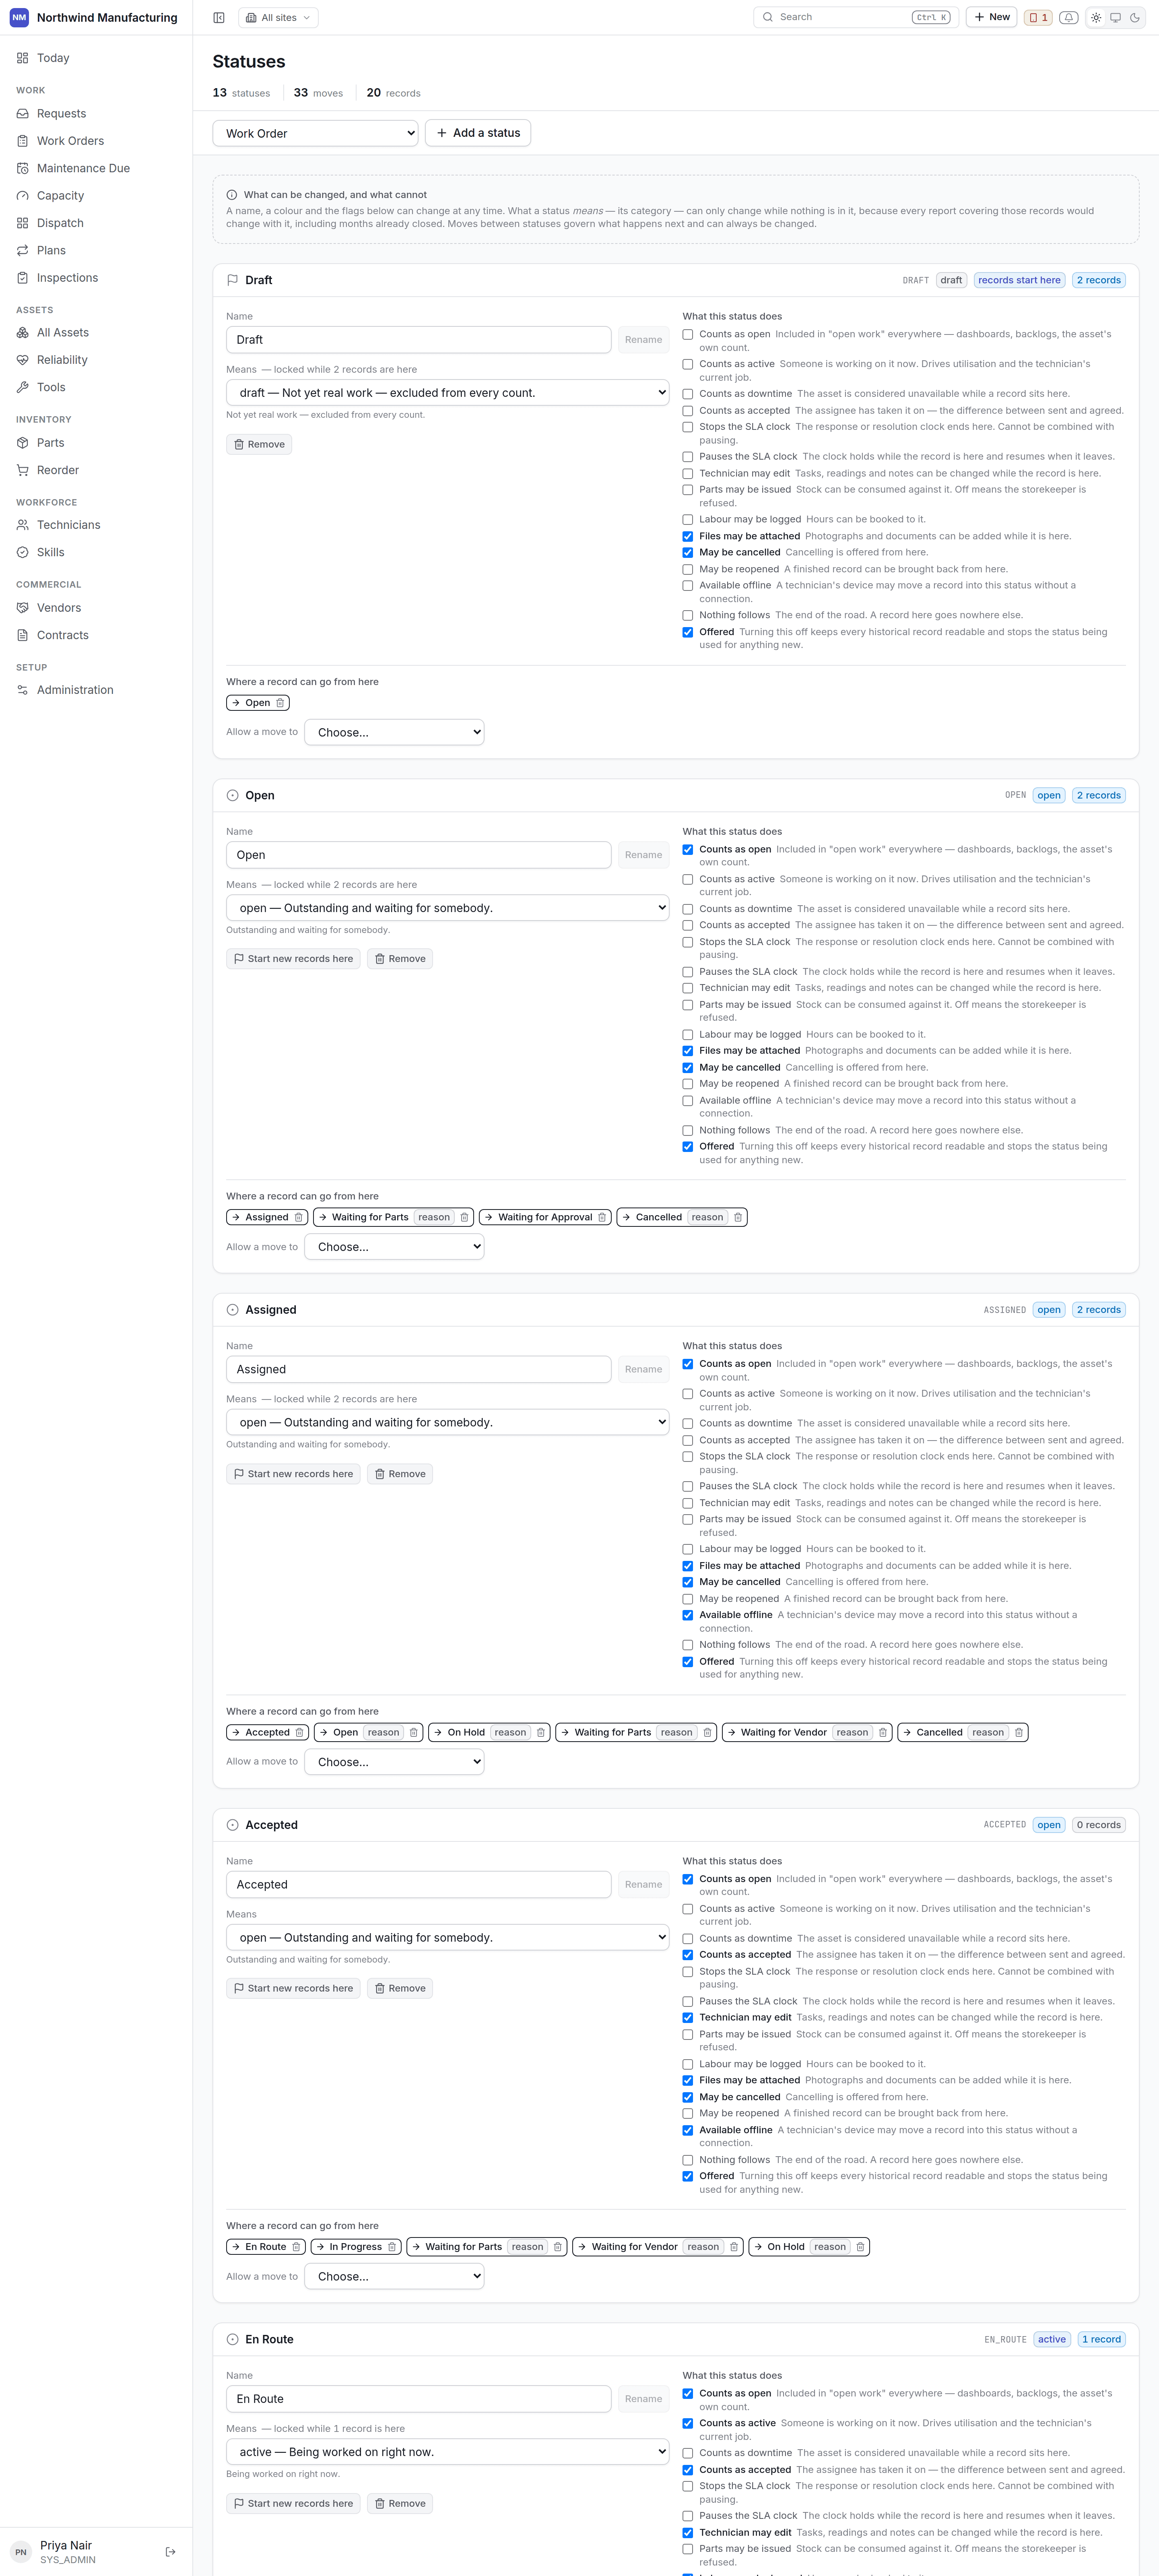Image resolution: width=1159 pixels, height=2576 pixels.
Task: Open Contracts in the sidebar
Action: click(x=96, y=635)
